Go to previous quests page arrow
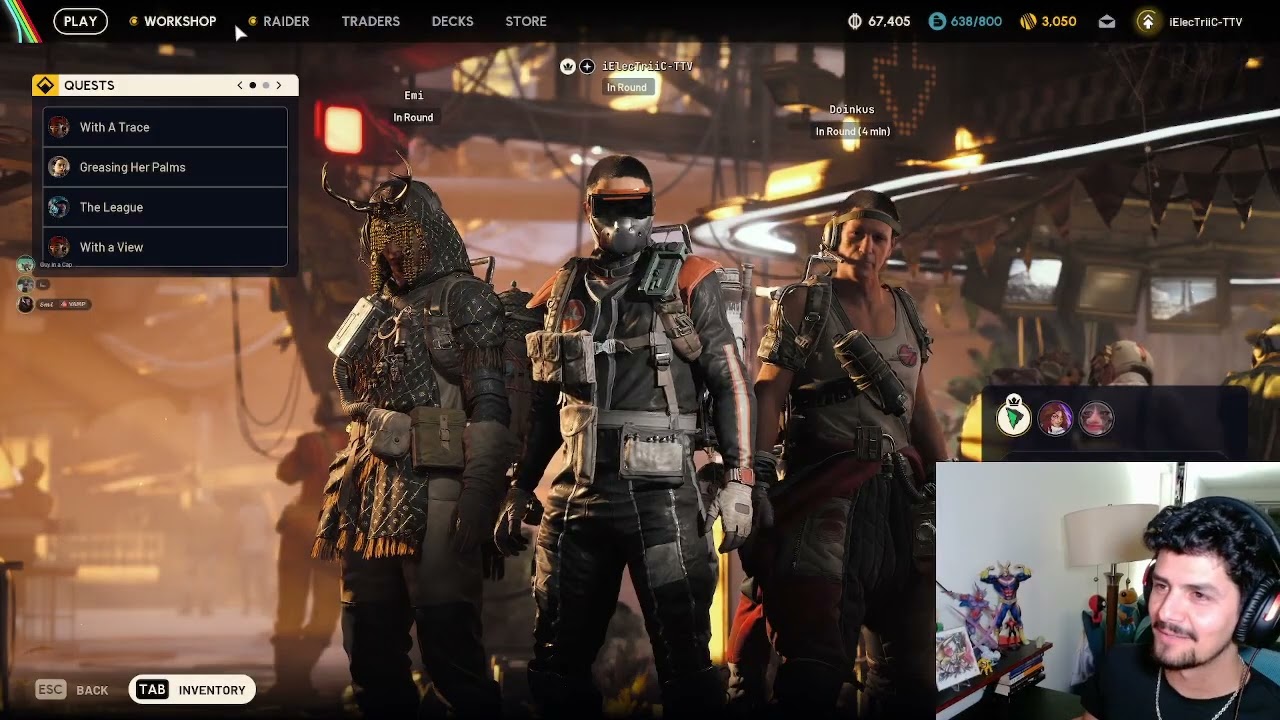The width and height of the screenshot is (1280, 720). (x=240, y=86)
